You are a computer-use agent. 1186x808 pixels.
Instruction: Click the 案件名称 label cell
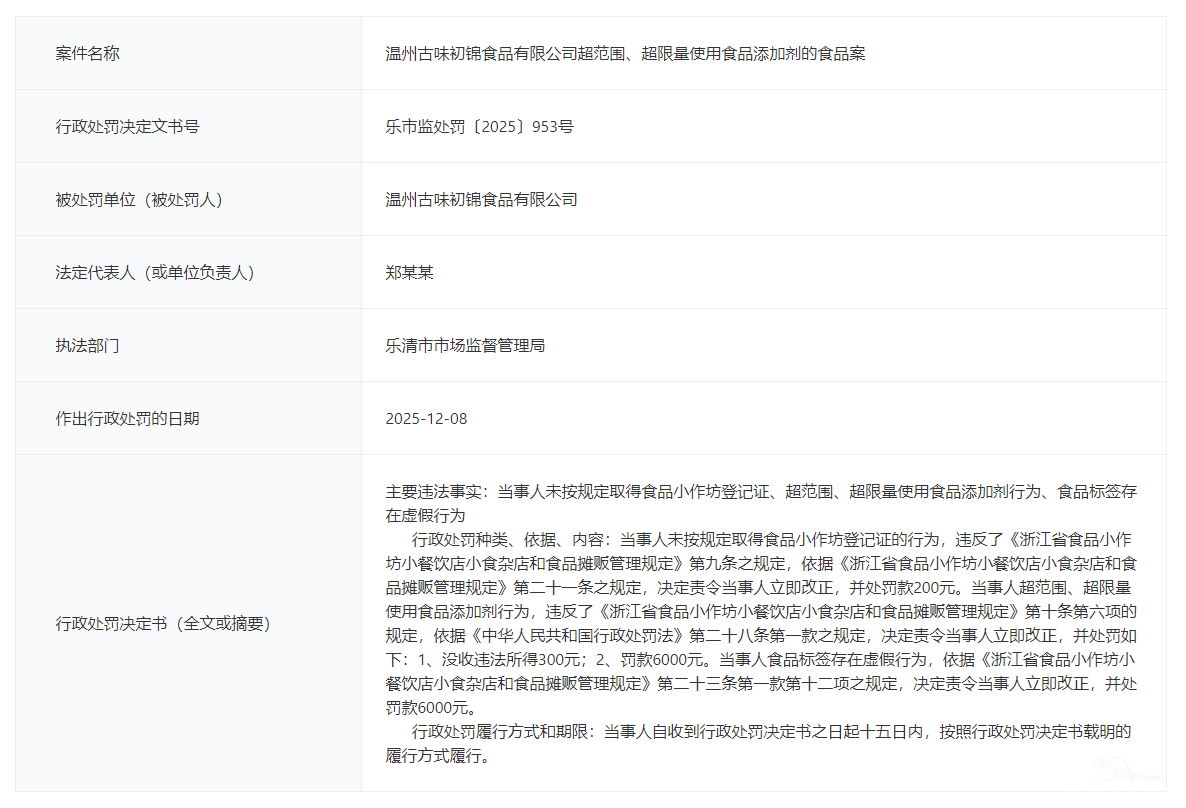pos(87,54)
